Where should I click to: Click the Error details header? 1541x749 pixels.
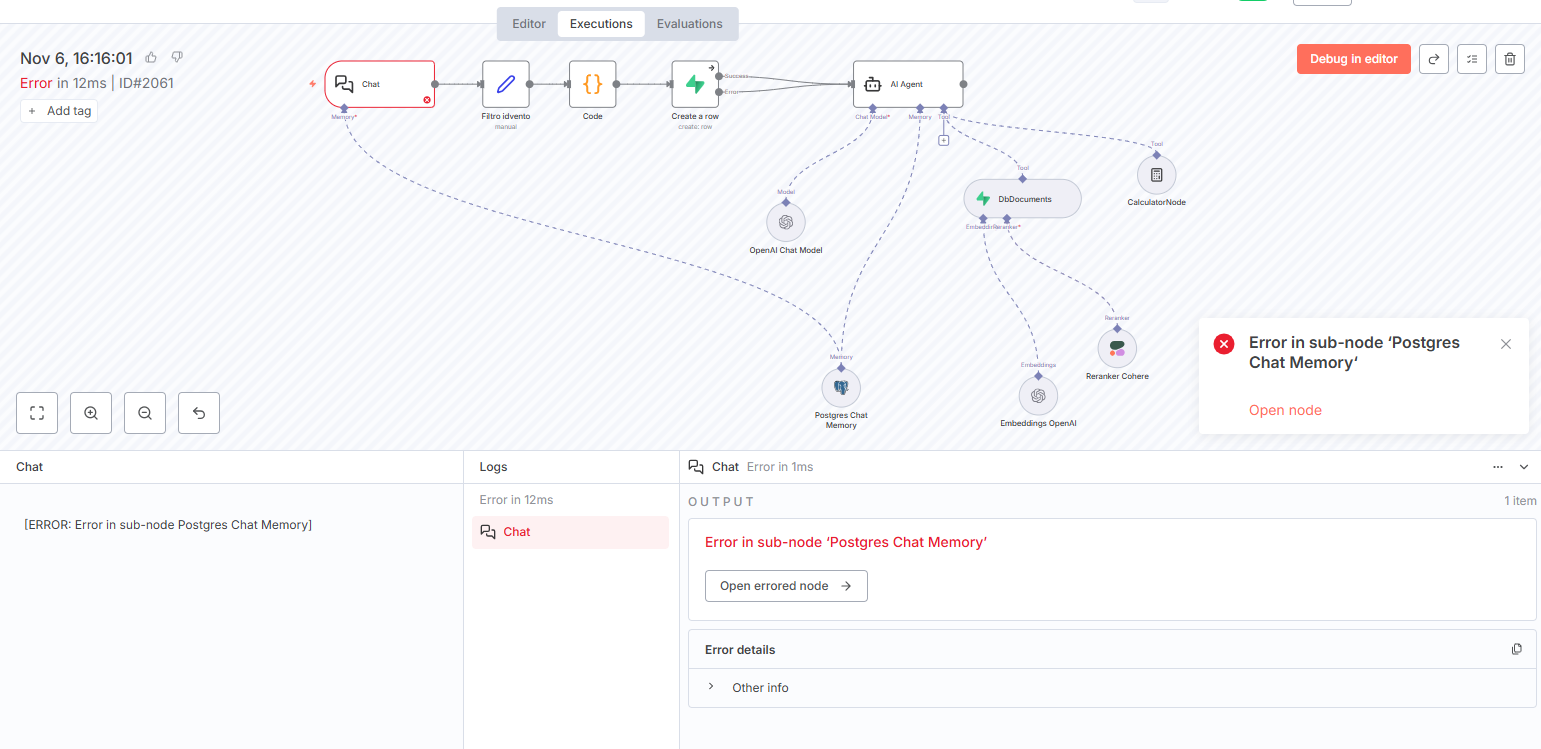[740, 650]
